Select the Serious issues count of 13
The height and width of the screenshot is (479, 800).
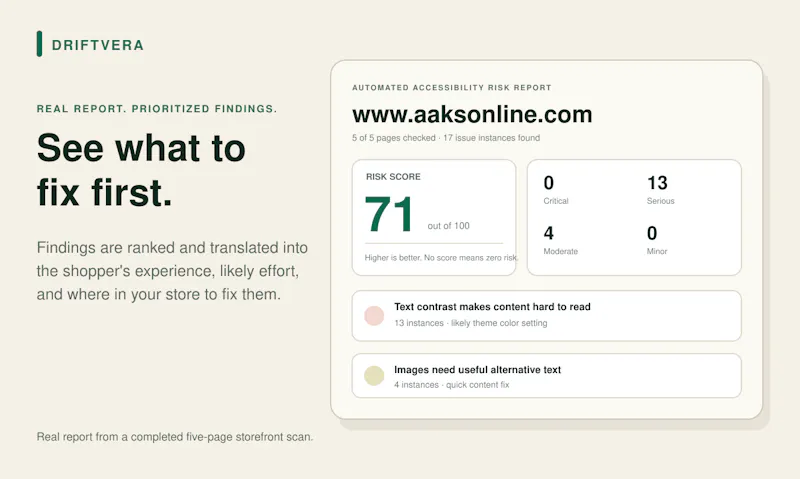click(657, 183)
